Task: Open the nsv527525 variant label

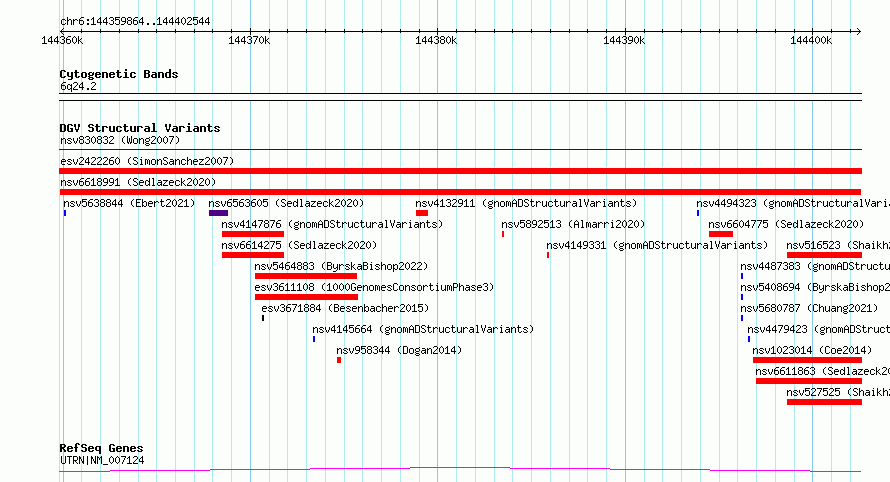Action: 838,392
